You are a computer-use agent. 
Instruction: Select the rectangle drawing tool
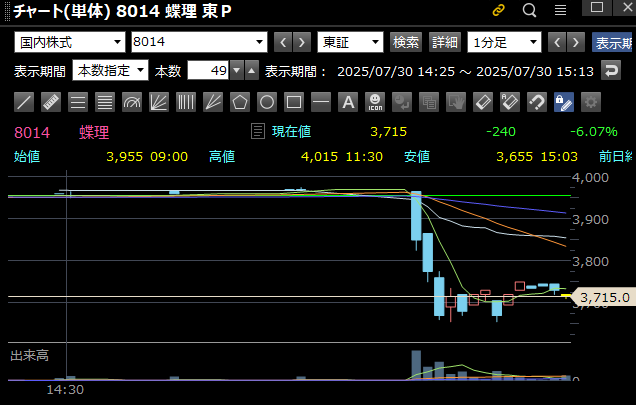(294, 102)
